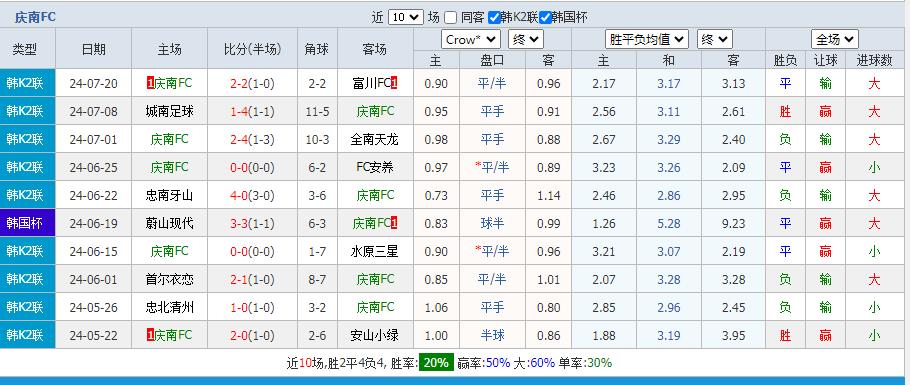Click the 忠北清州 home team link

(x=169, y=307)
